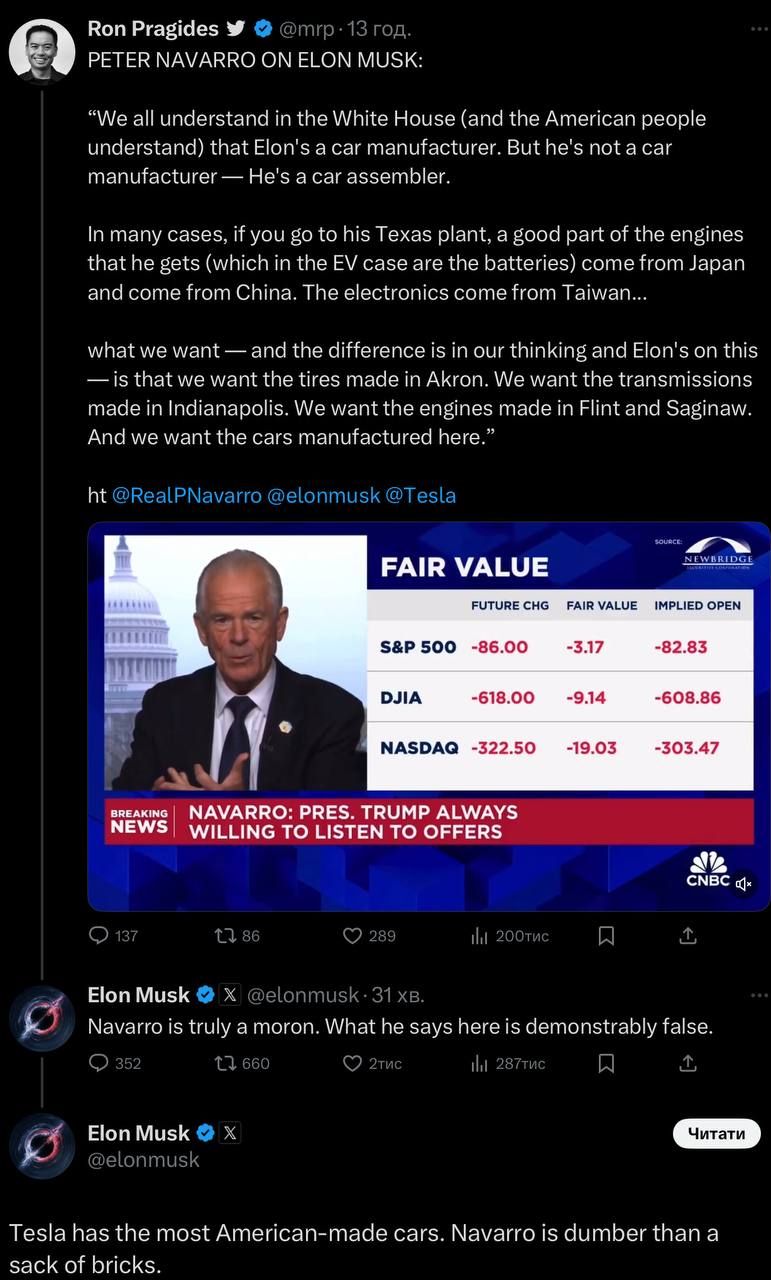The height and width of the screenshot is (1280, 771).
Task: Reply to Elon Musk's moron tweet
Action: (x=99, y=1064)
